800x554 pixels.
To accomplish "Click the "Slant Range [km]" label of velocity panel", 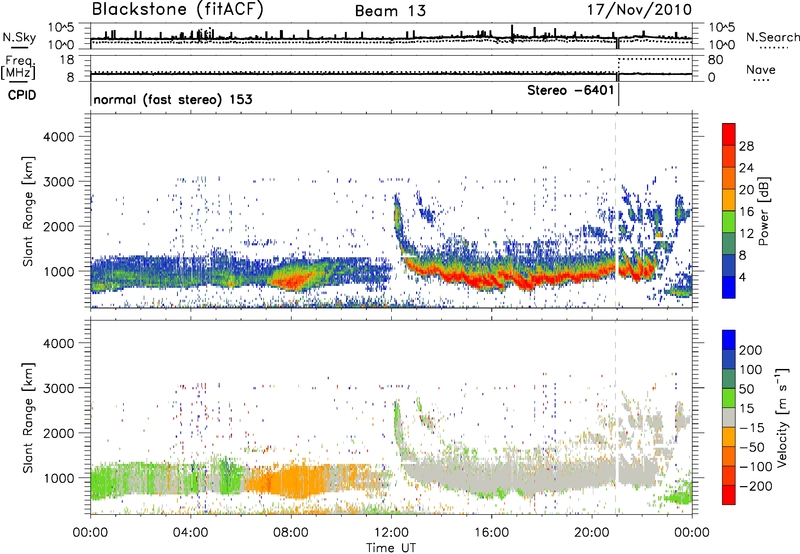I will [x=28, y=418].
